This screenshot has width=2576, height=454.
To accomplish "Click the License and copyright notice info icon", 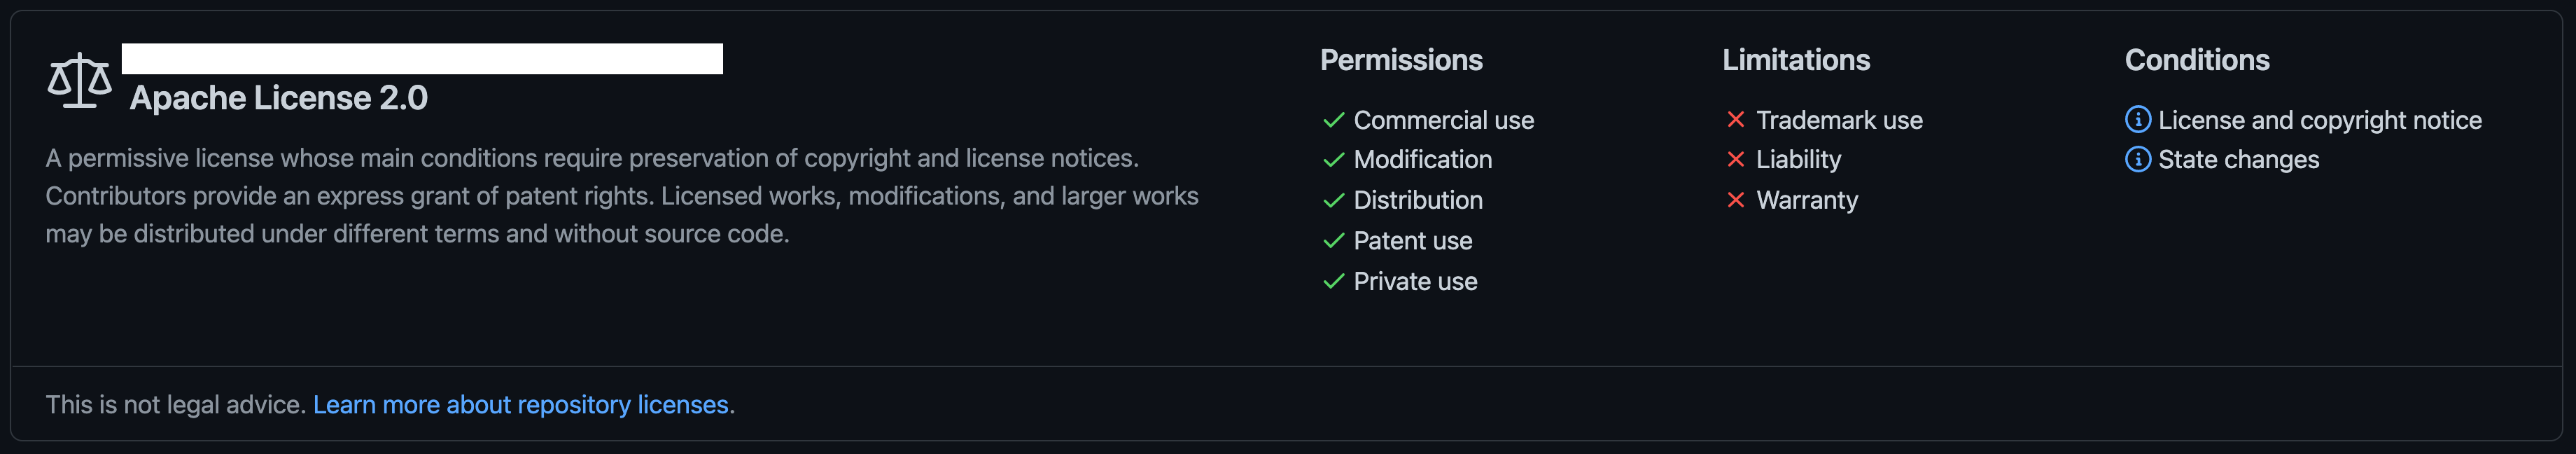I will point(2137,120).
